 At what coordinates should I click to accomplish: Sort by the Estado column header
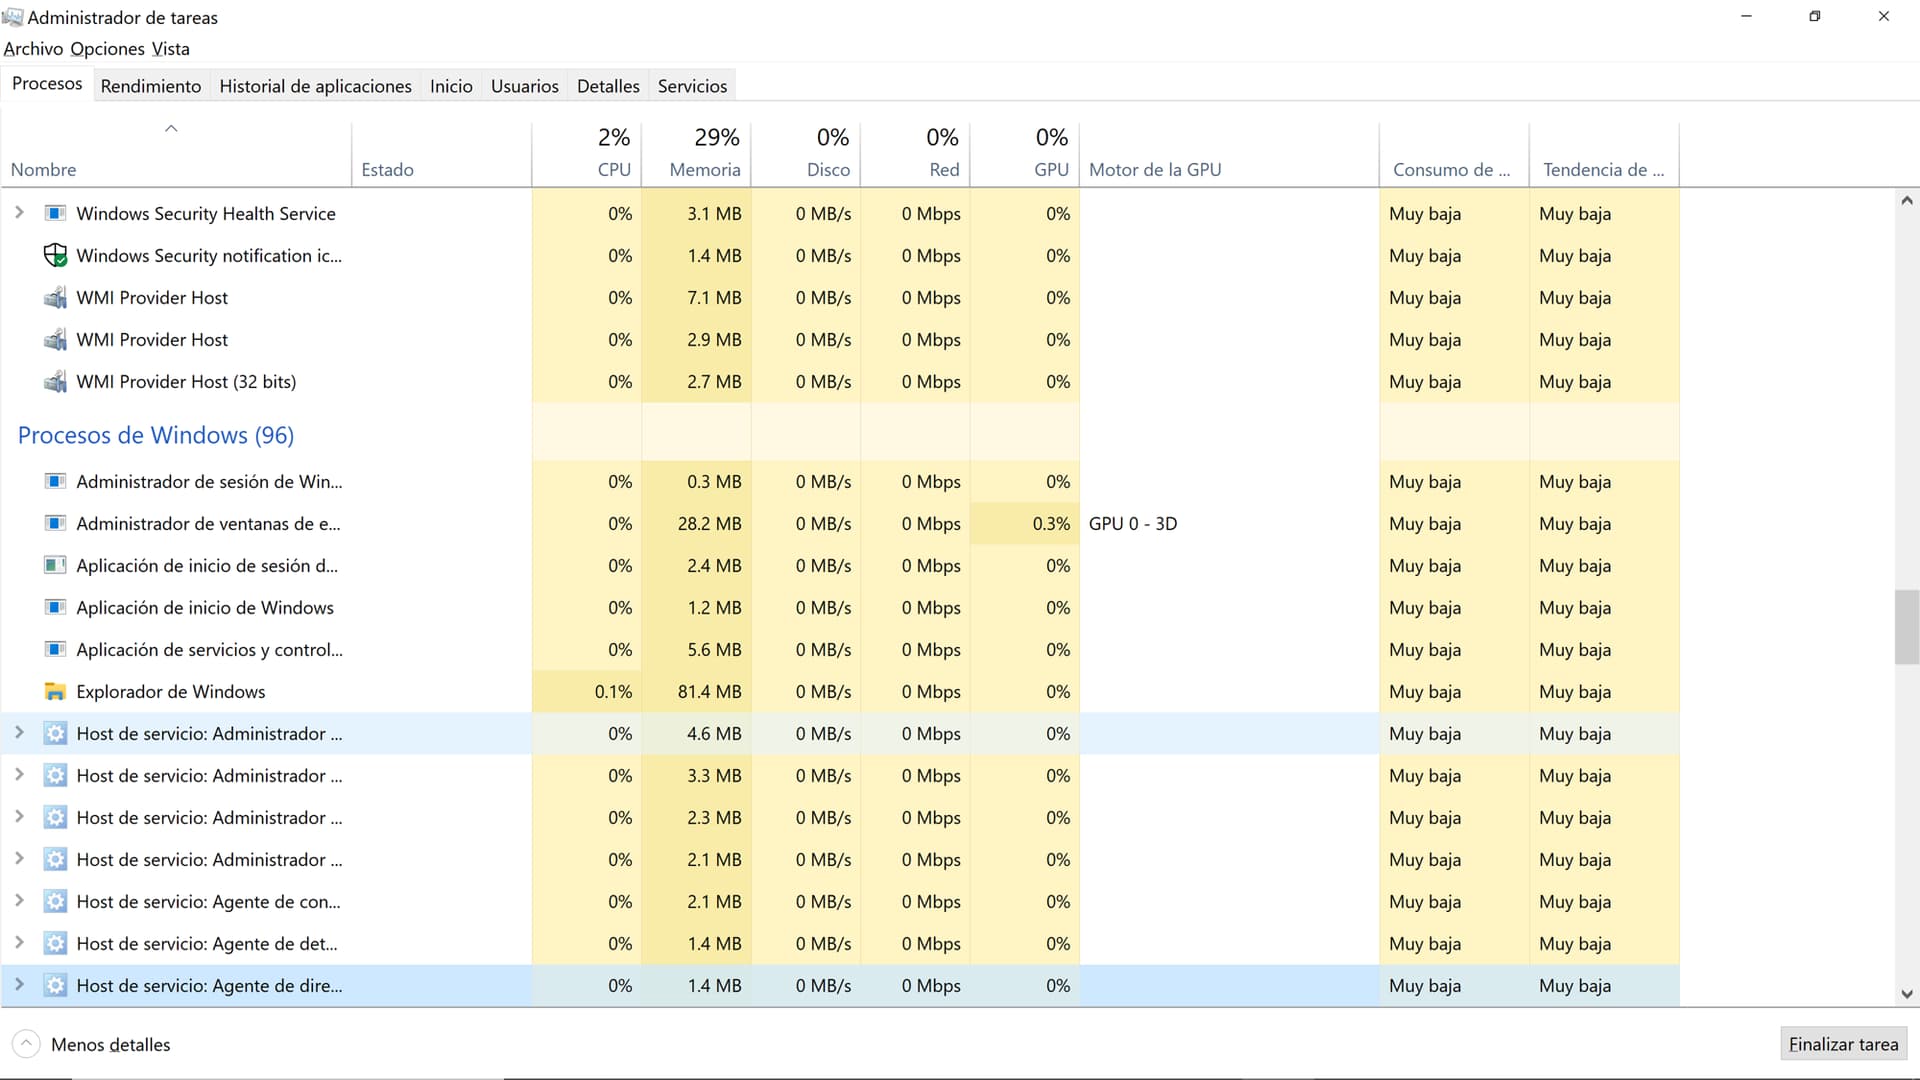(441, 155)
